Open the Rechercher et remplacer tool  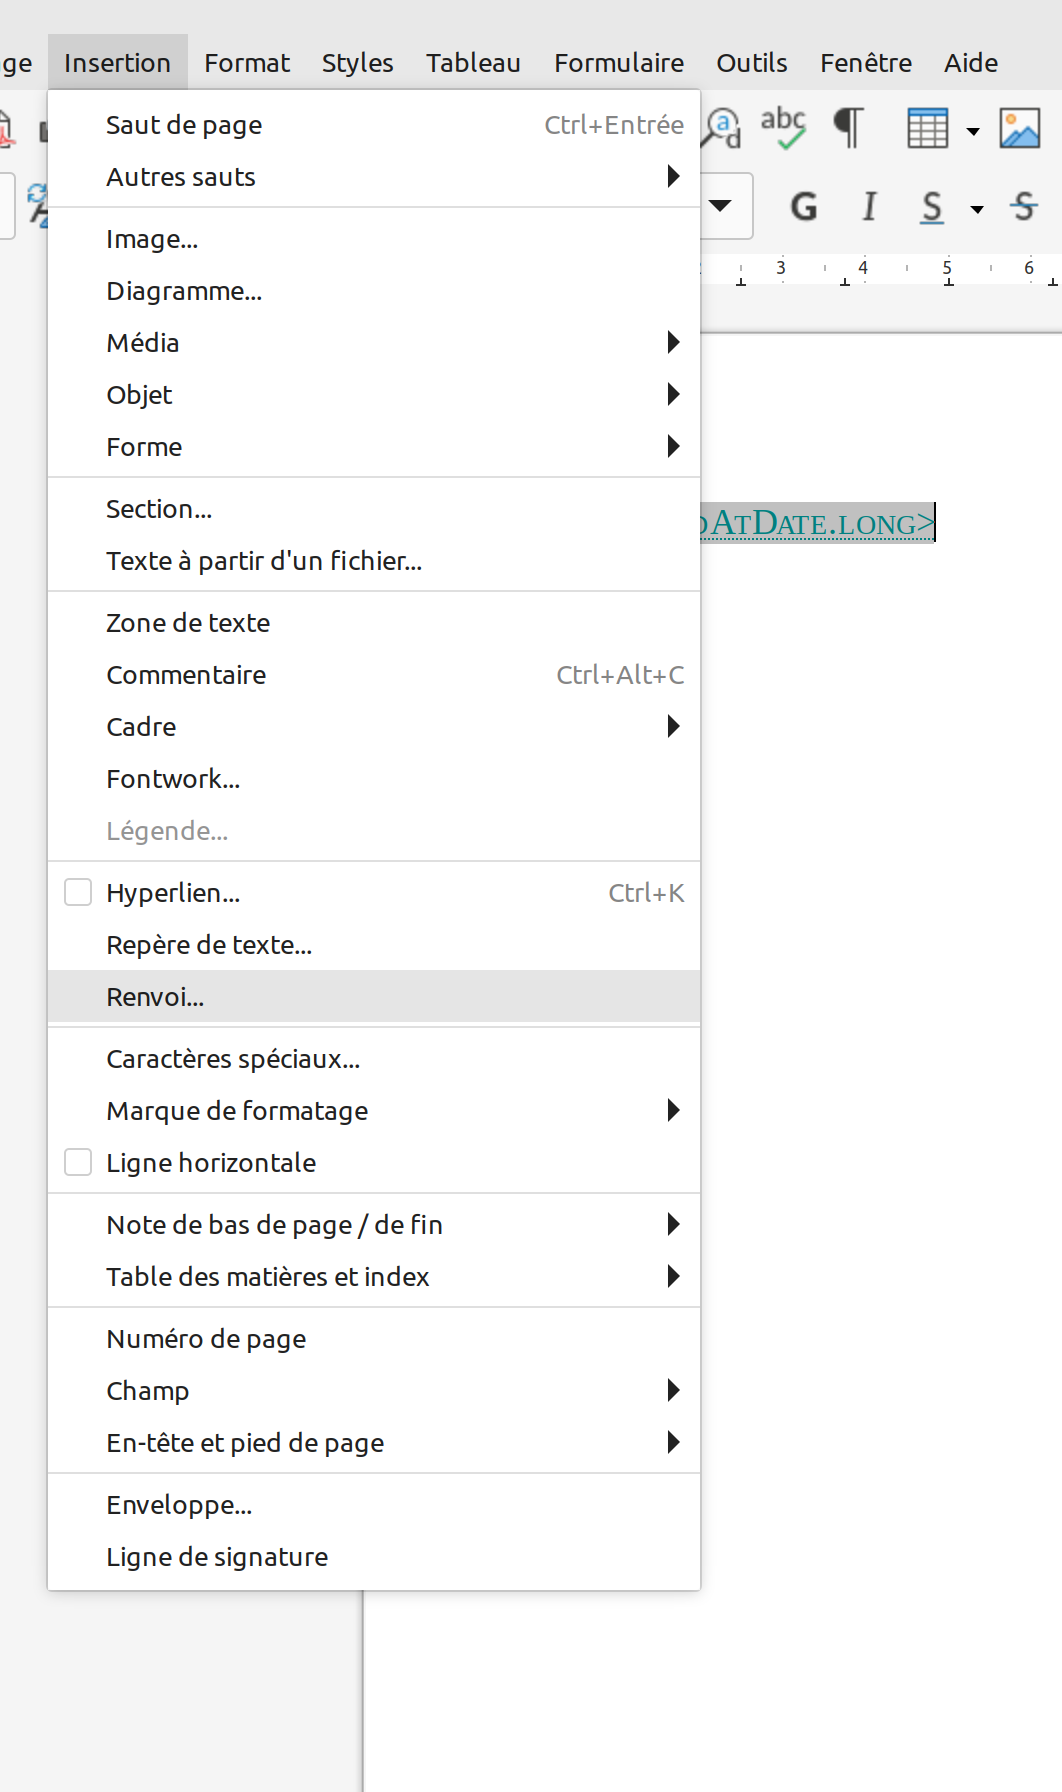point(719,127)
